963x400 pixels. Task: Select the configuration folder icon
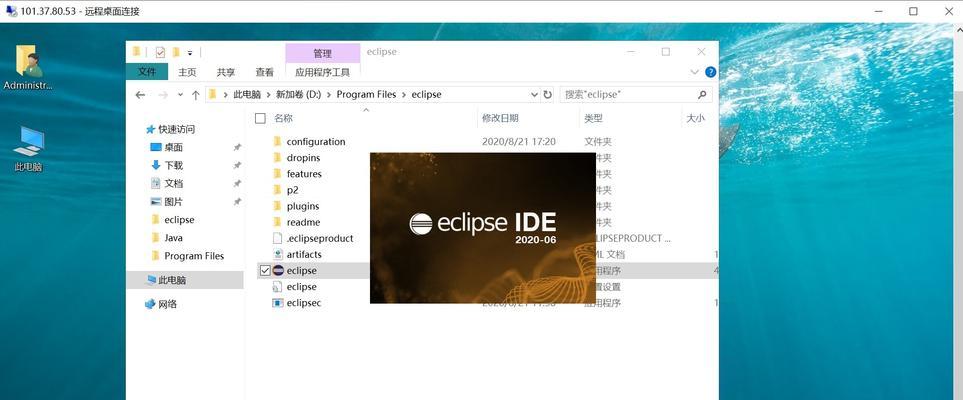[x=277, y=141]
